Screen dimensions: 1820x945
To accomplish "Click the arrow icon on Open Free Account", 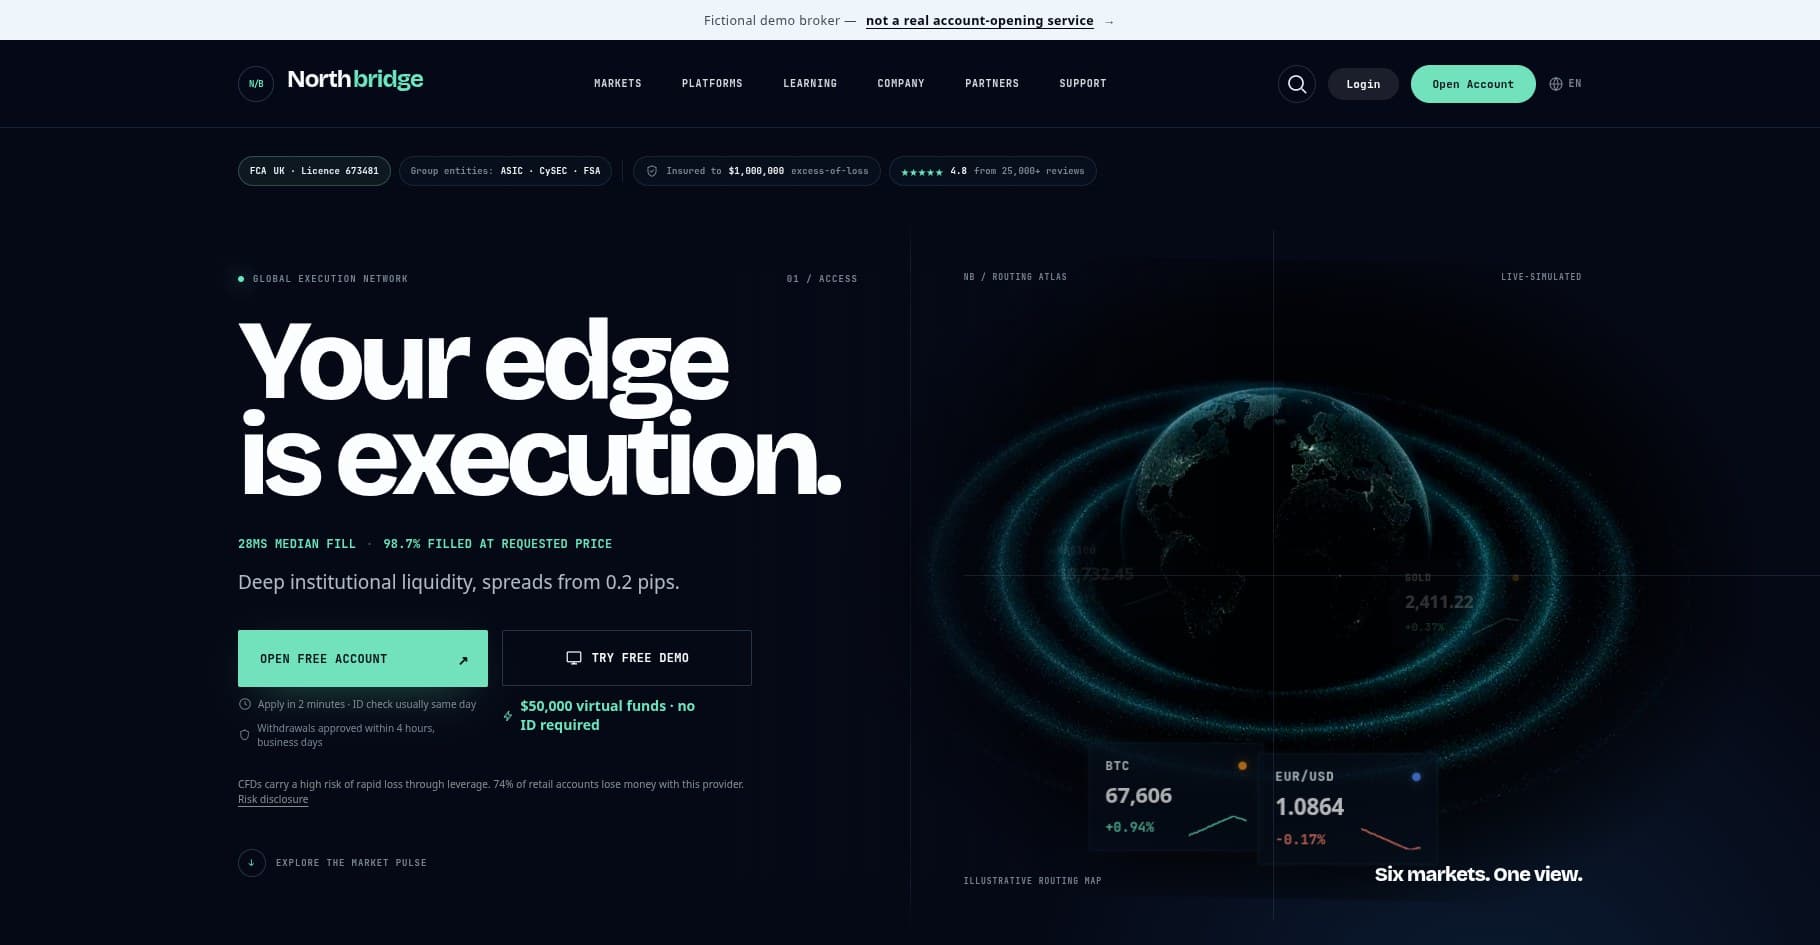I will click(x=463, y=660).
